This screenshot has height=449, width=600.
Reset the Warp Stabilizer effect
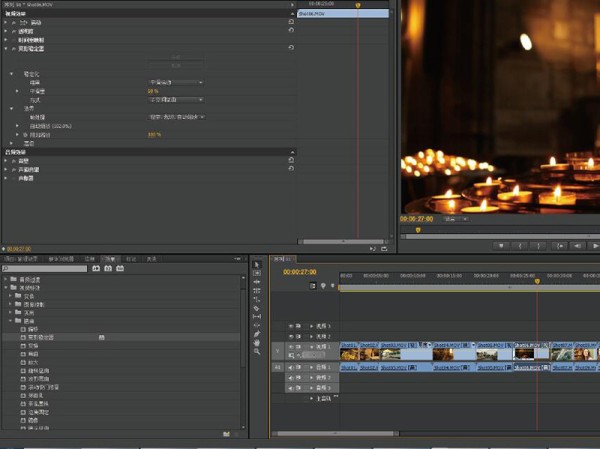[x=291, y=48]
